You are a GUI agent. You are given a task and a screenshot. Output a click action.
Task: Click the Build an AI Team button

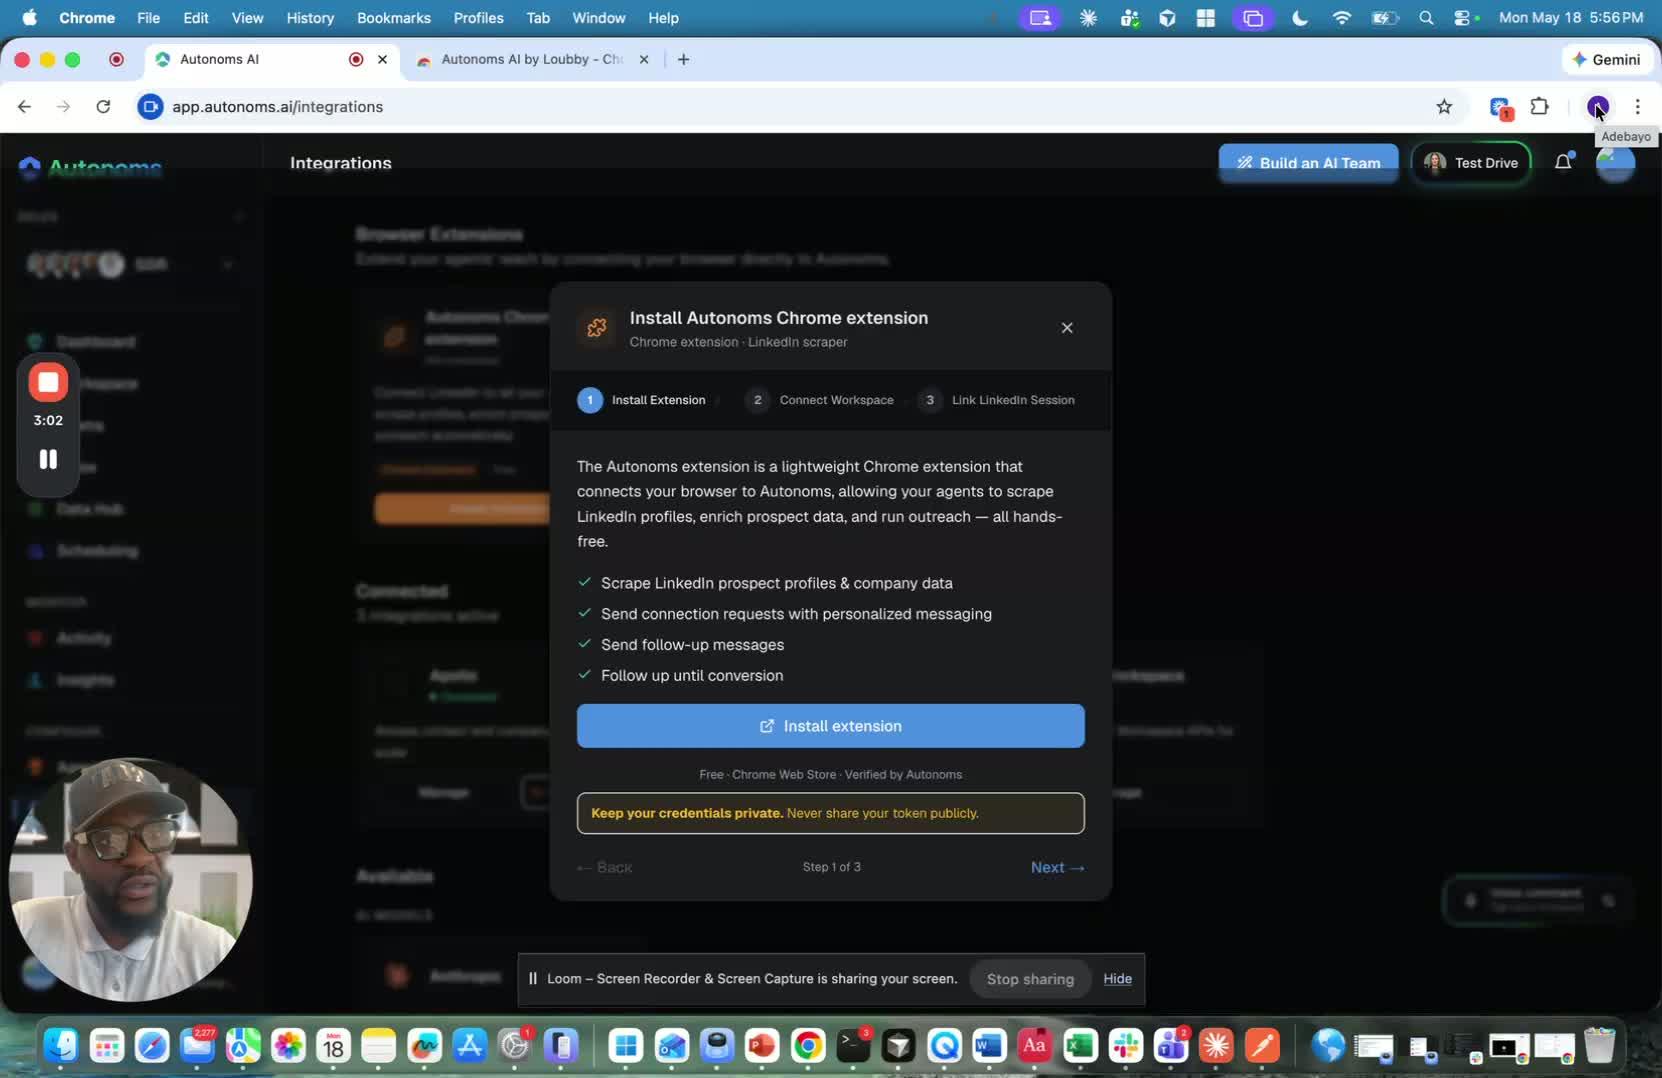1308,163
